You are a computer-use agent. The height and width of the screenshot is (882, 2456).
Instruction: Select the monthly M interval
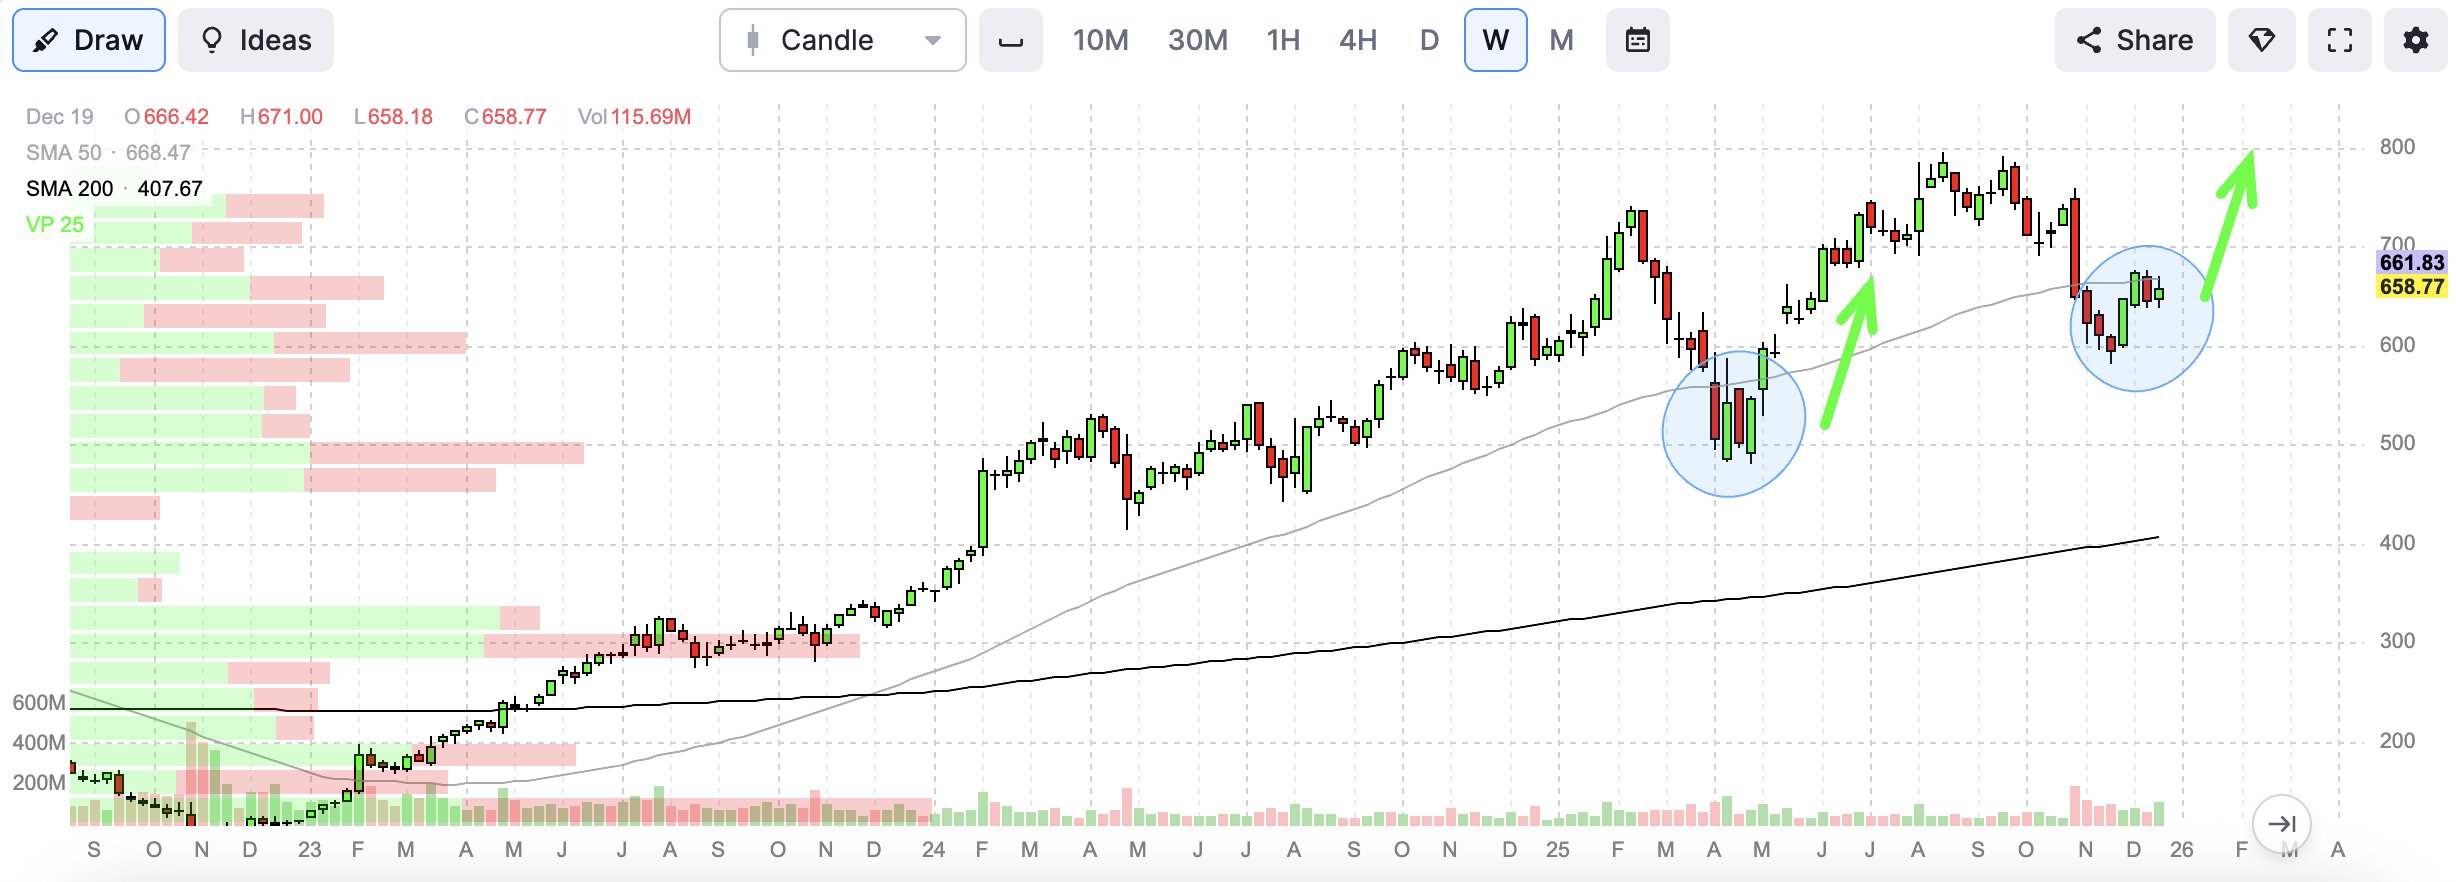pyautogui.click(x=1561, y=40)
